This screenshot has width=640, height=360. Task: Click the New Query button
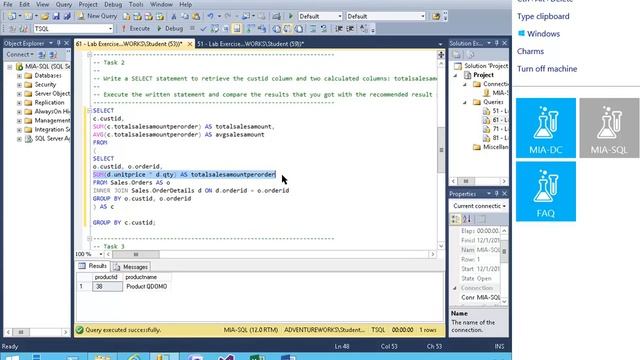(x=98, y=16)
